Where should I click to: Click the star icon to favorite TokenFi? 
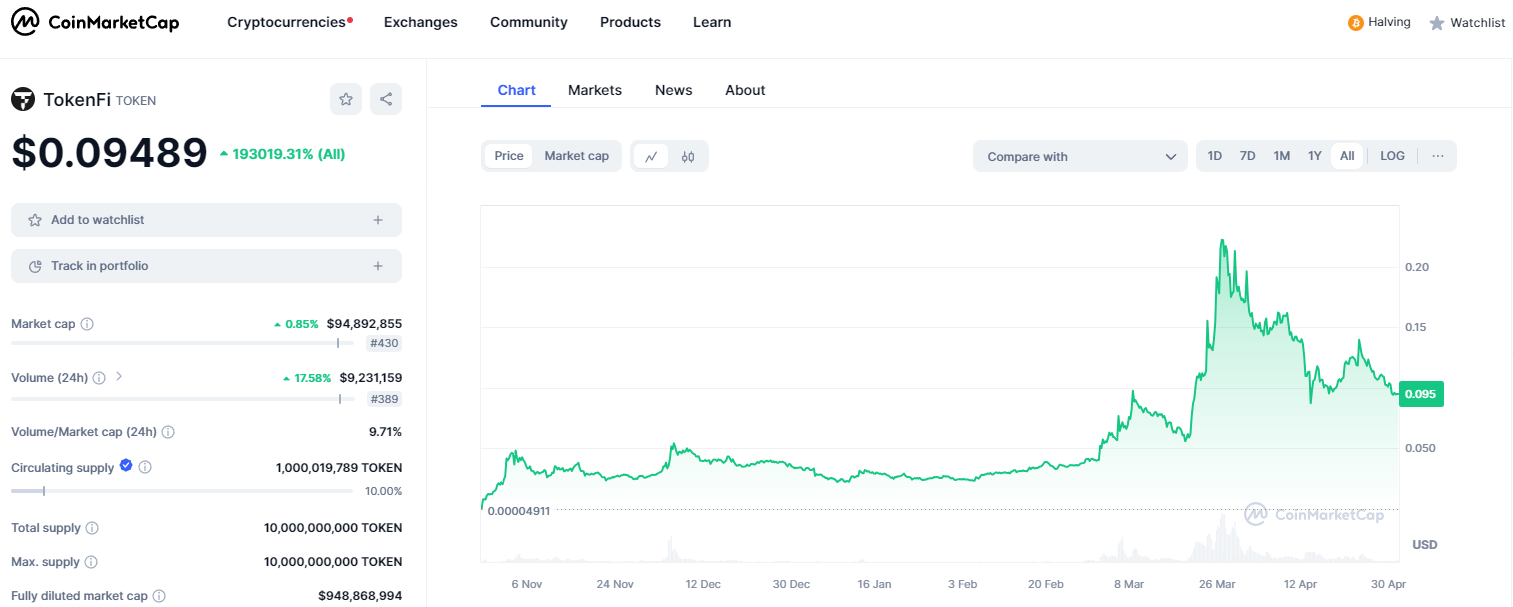[x=346, y=99]
